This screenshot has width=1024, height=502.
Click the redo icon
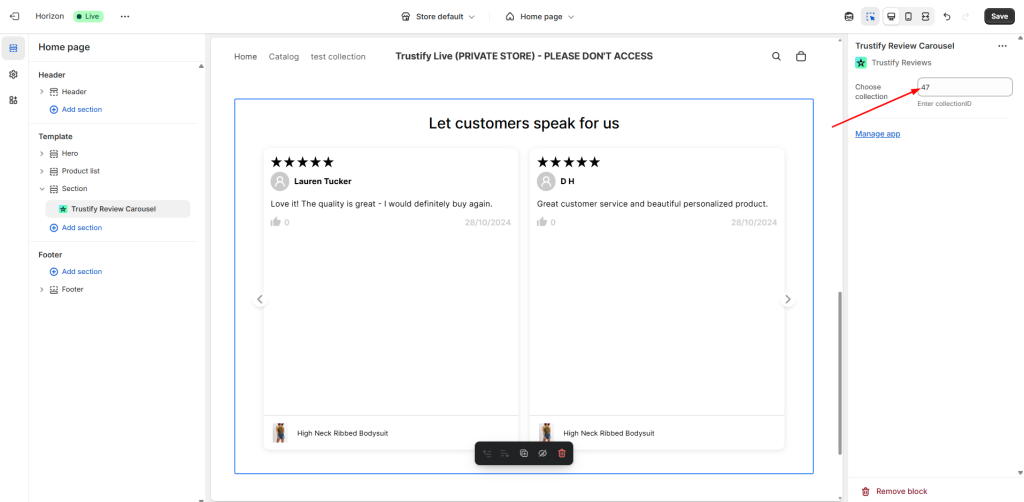[966, 16]
